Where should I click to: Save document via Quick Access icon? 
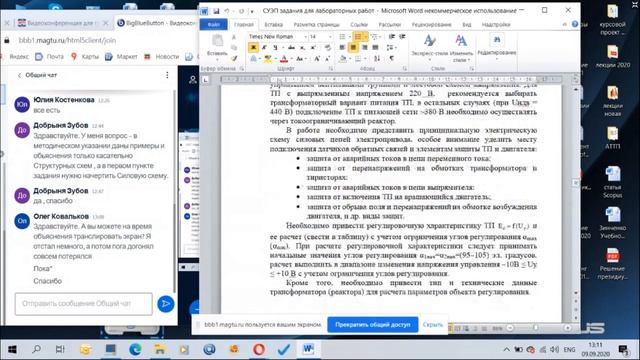(216, 11)
